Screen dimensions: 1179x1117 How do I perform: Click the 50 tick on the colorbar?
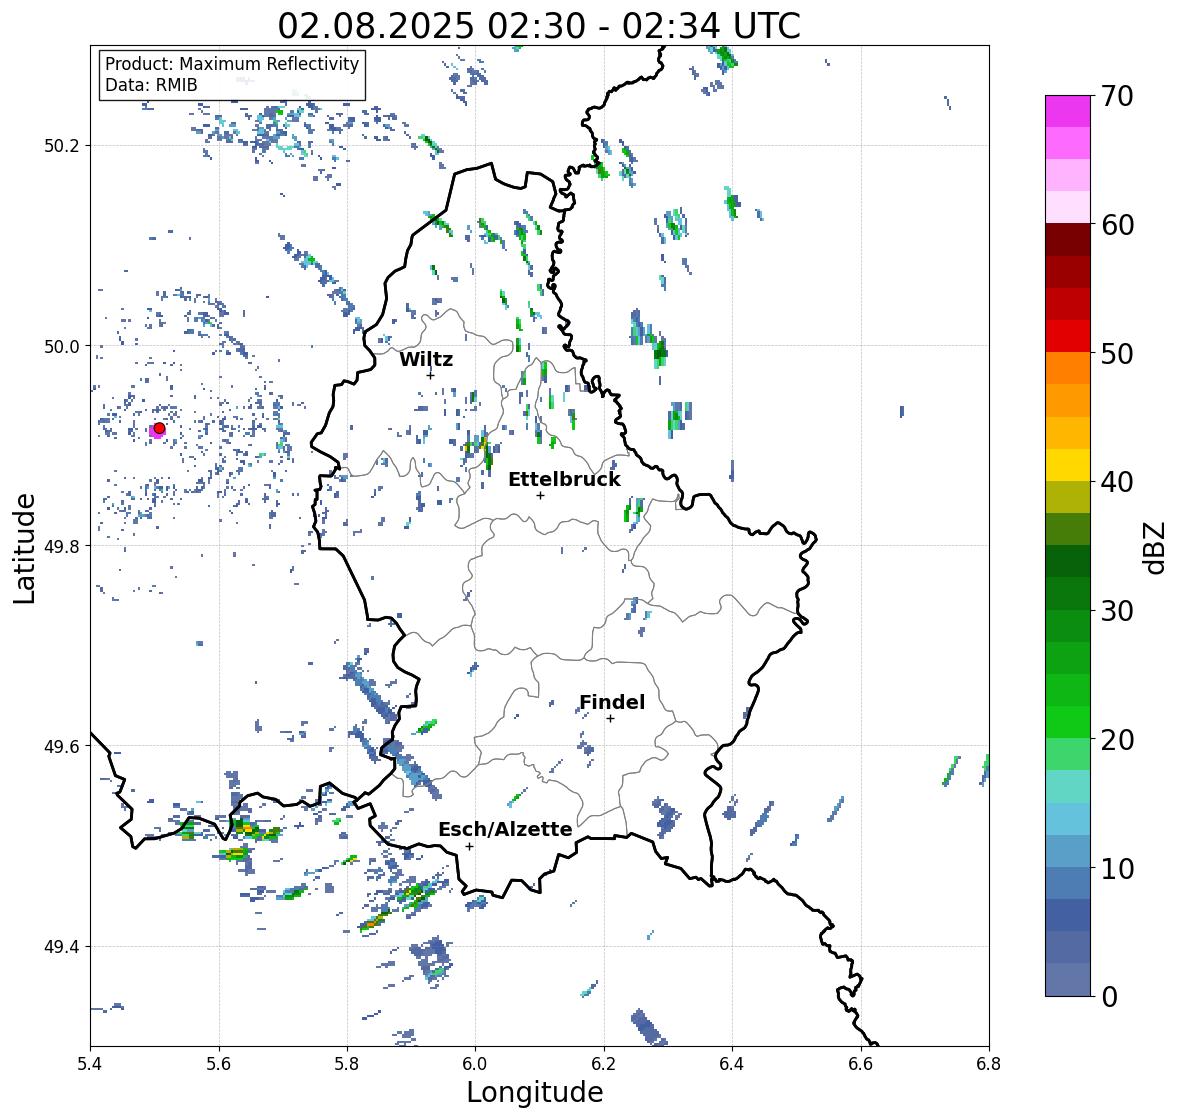point(1117,353)
